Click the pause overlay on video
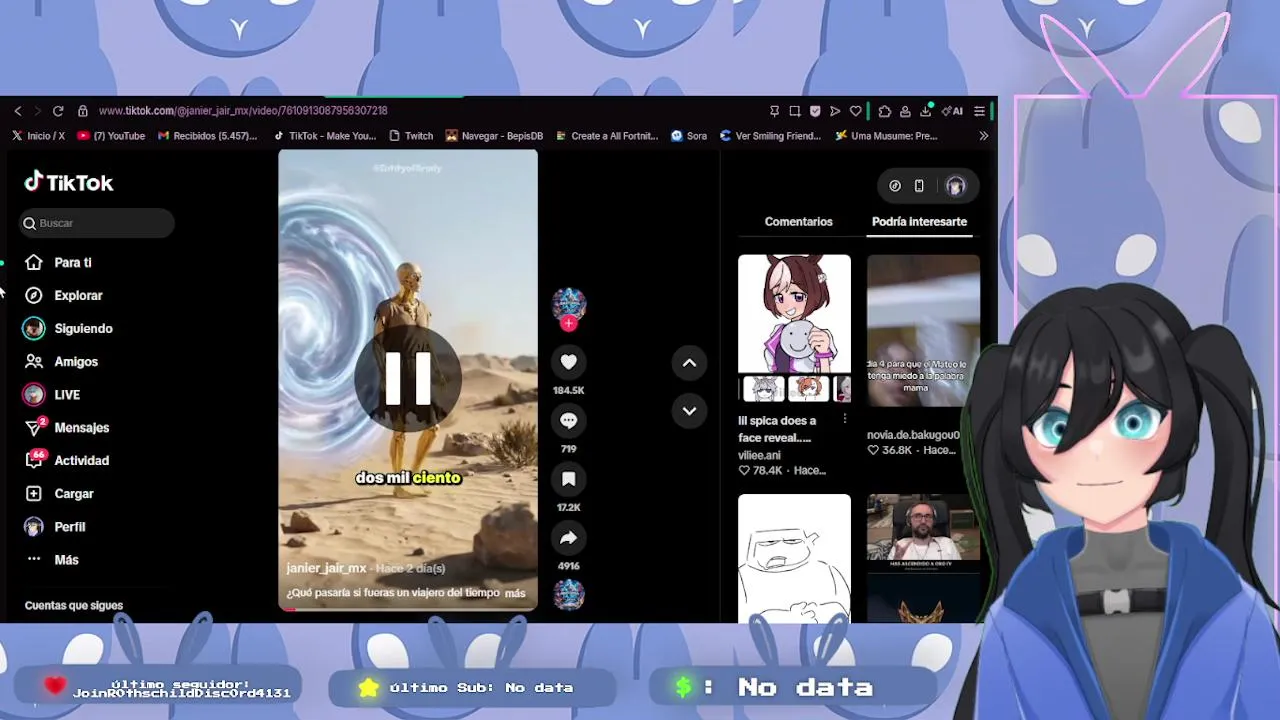1280x720 pixels. coord(408,379)
